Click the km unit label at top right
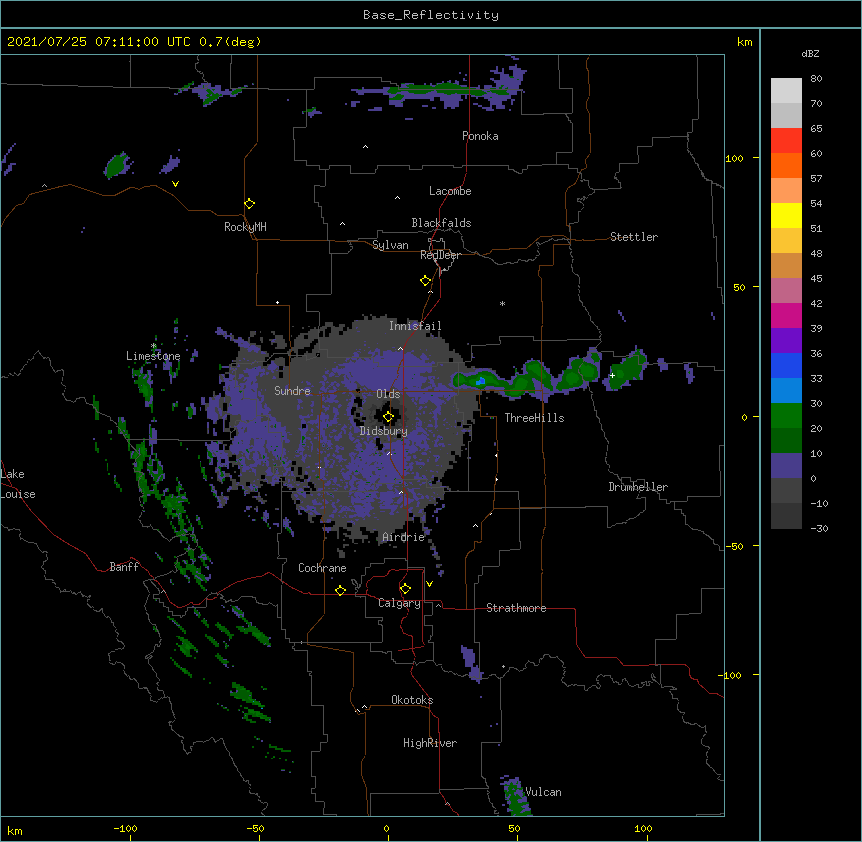Screen dimensions: 862x842 pyautogui.click(x=744, y=42)
